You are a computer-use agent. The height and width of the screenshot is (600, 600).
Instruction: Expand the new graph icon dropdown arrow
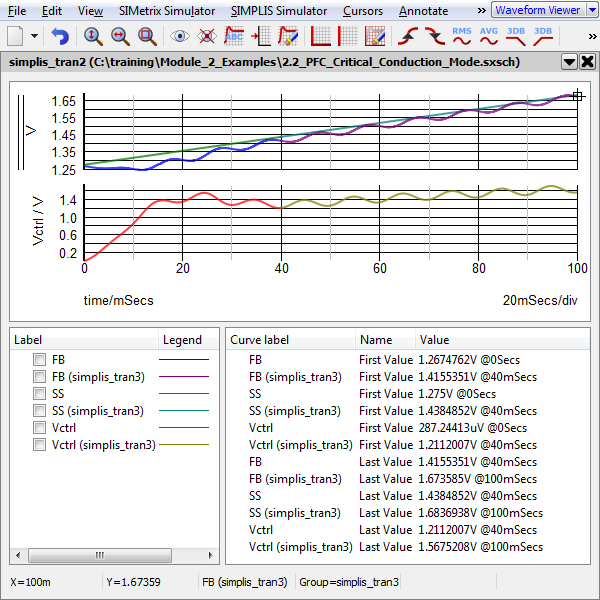point(35,36)
